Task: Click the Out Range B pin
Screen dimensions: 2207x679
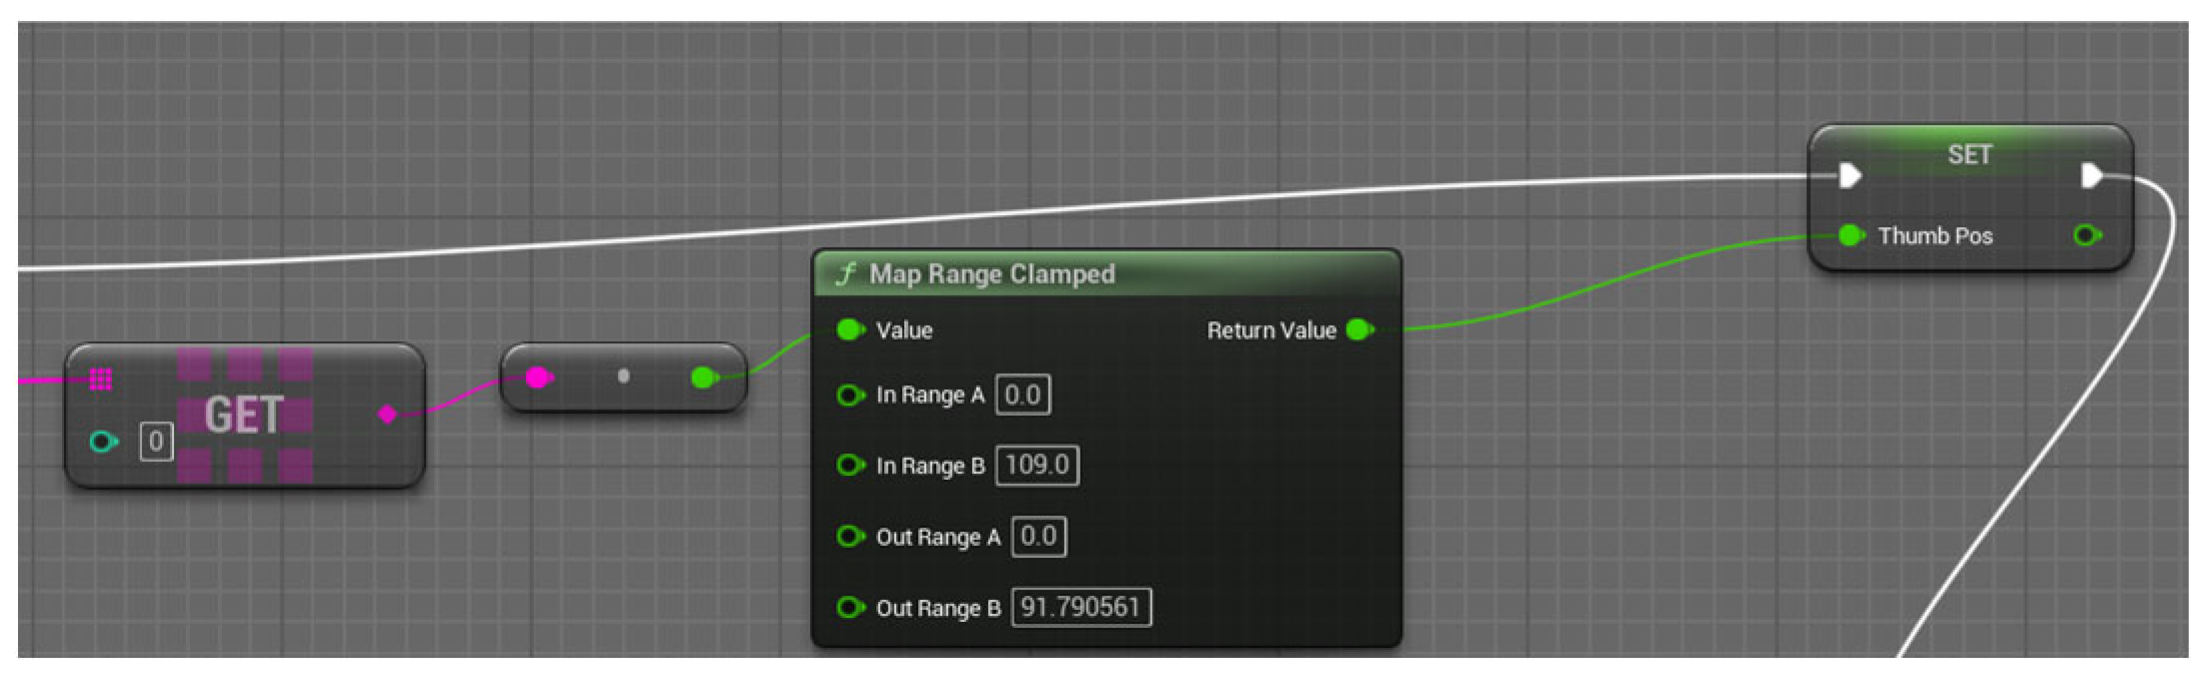Action: coord(850,607)
